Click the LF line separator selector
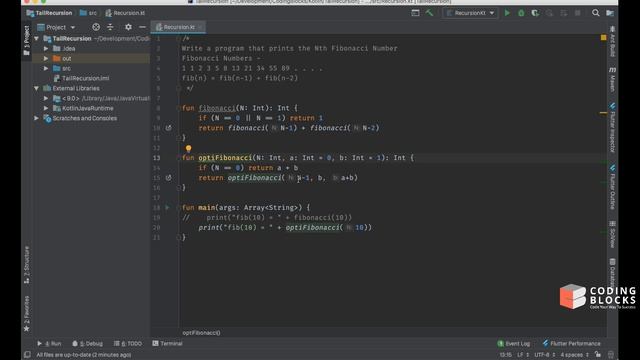 (523, 355)
